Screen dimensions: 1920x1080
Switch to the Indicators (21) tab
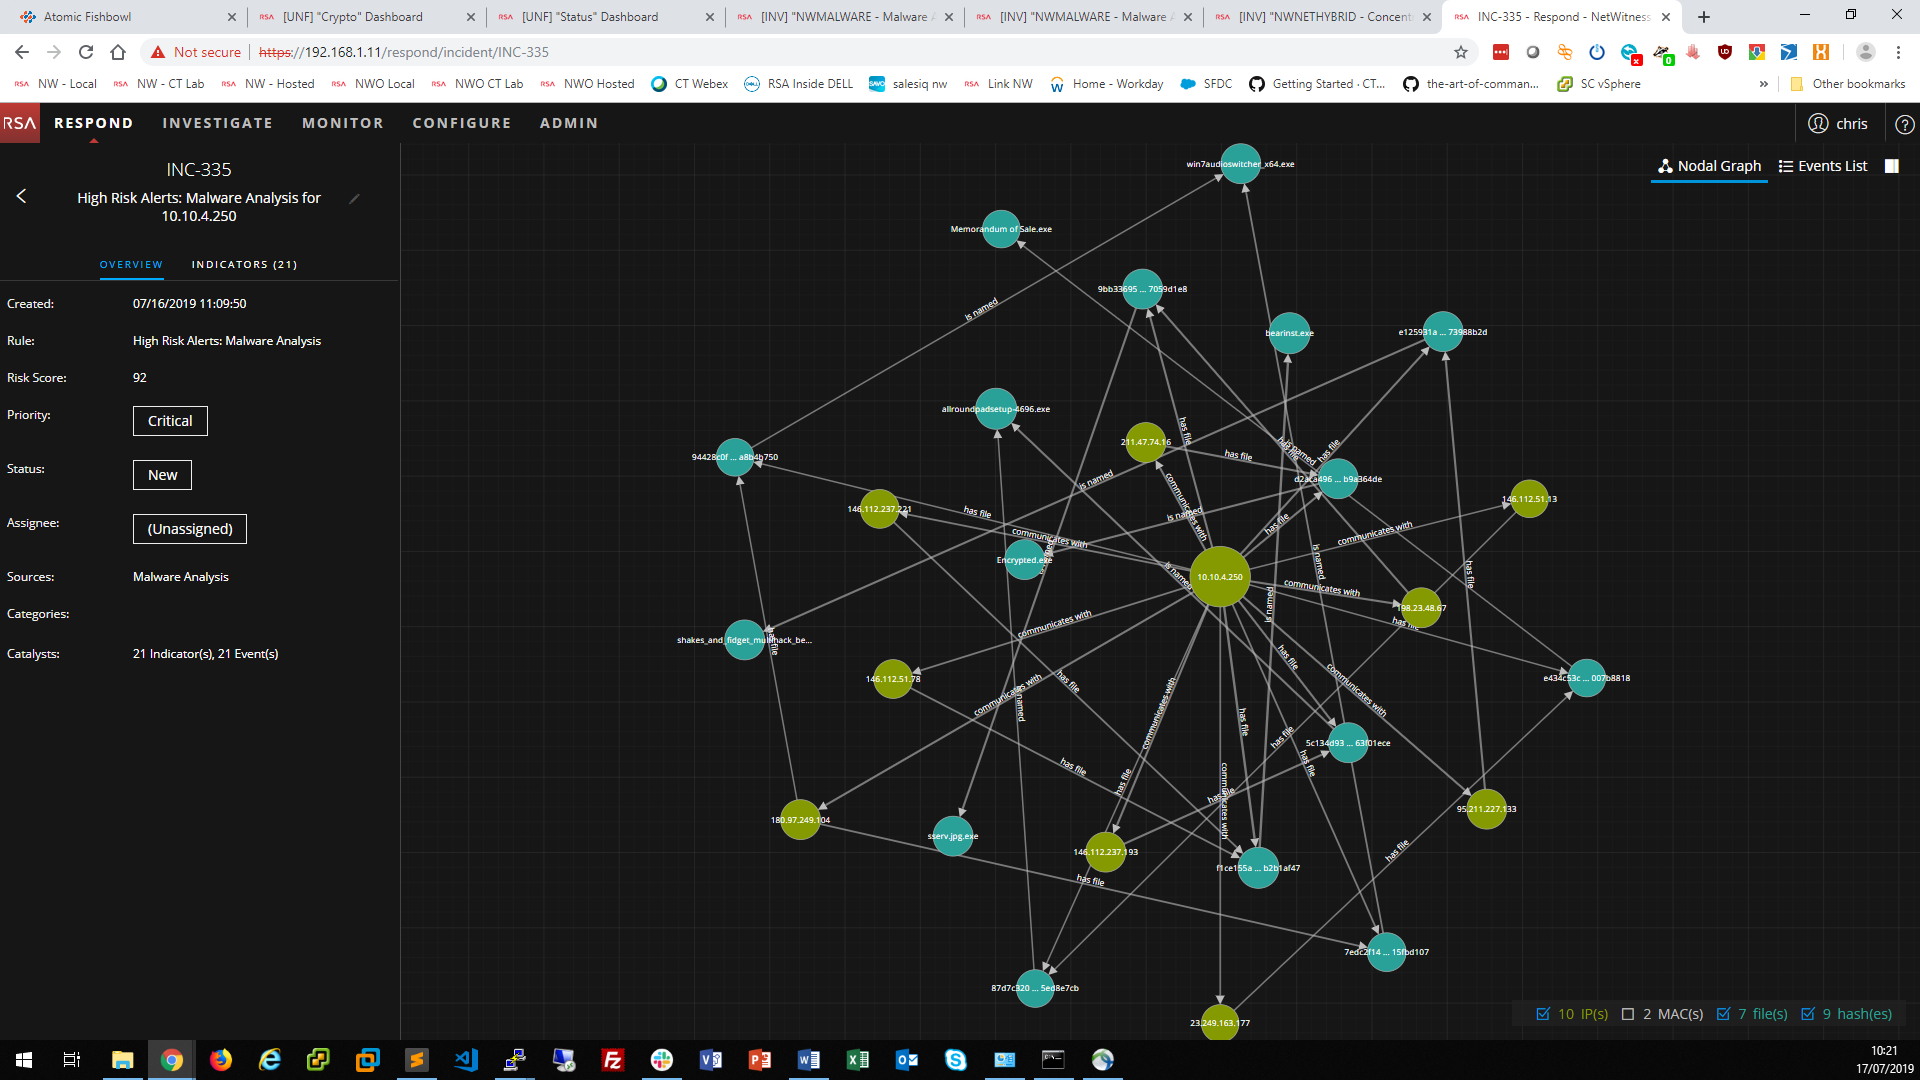[x=244, y=265]
